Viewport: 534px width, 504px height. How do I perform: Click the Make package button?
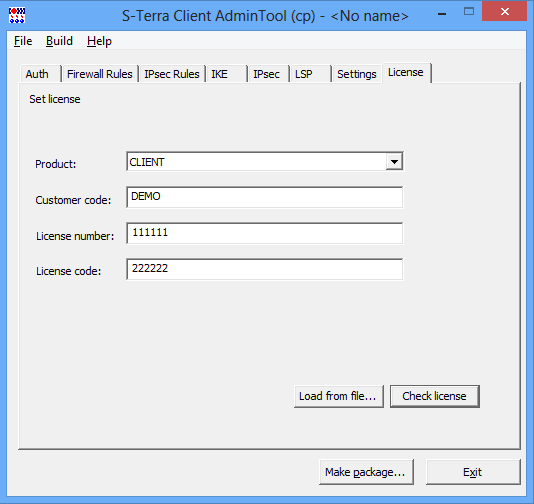pos(366,472)
